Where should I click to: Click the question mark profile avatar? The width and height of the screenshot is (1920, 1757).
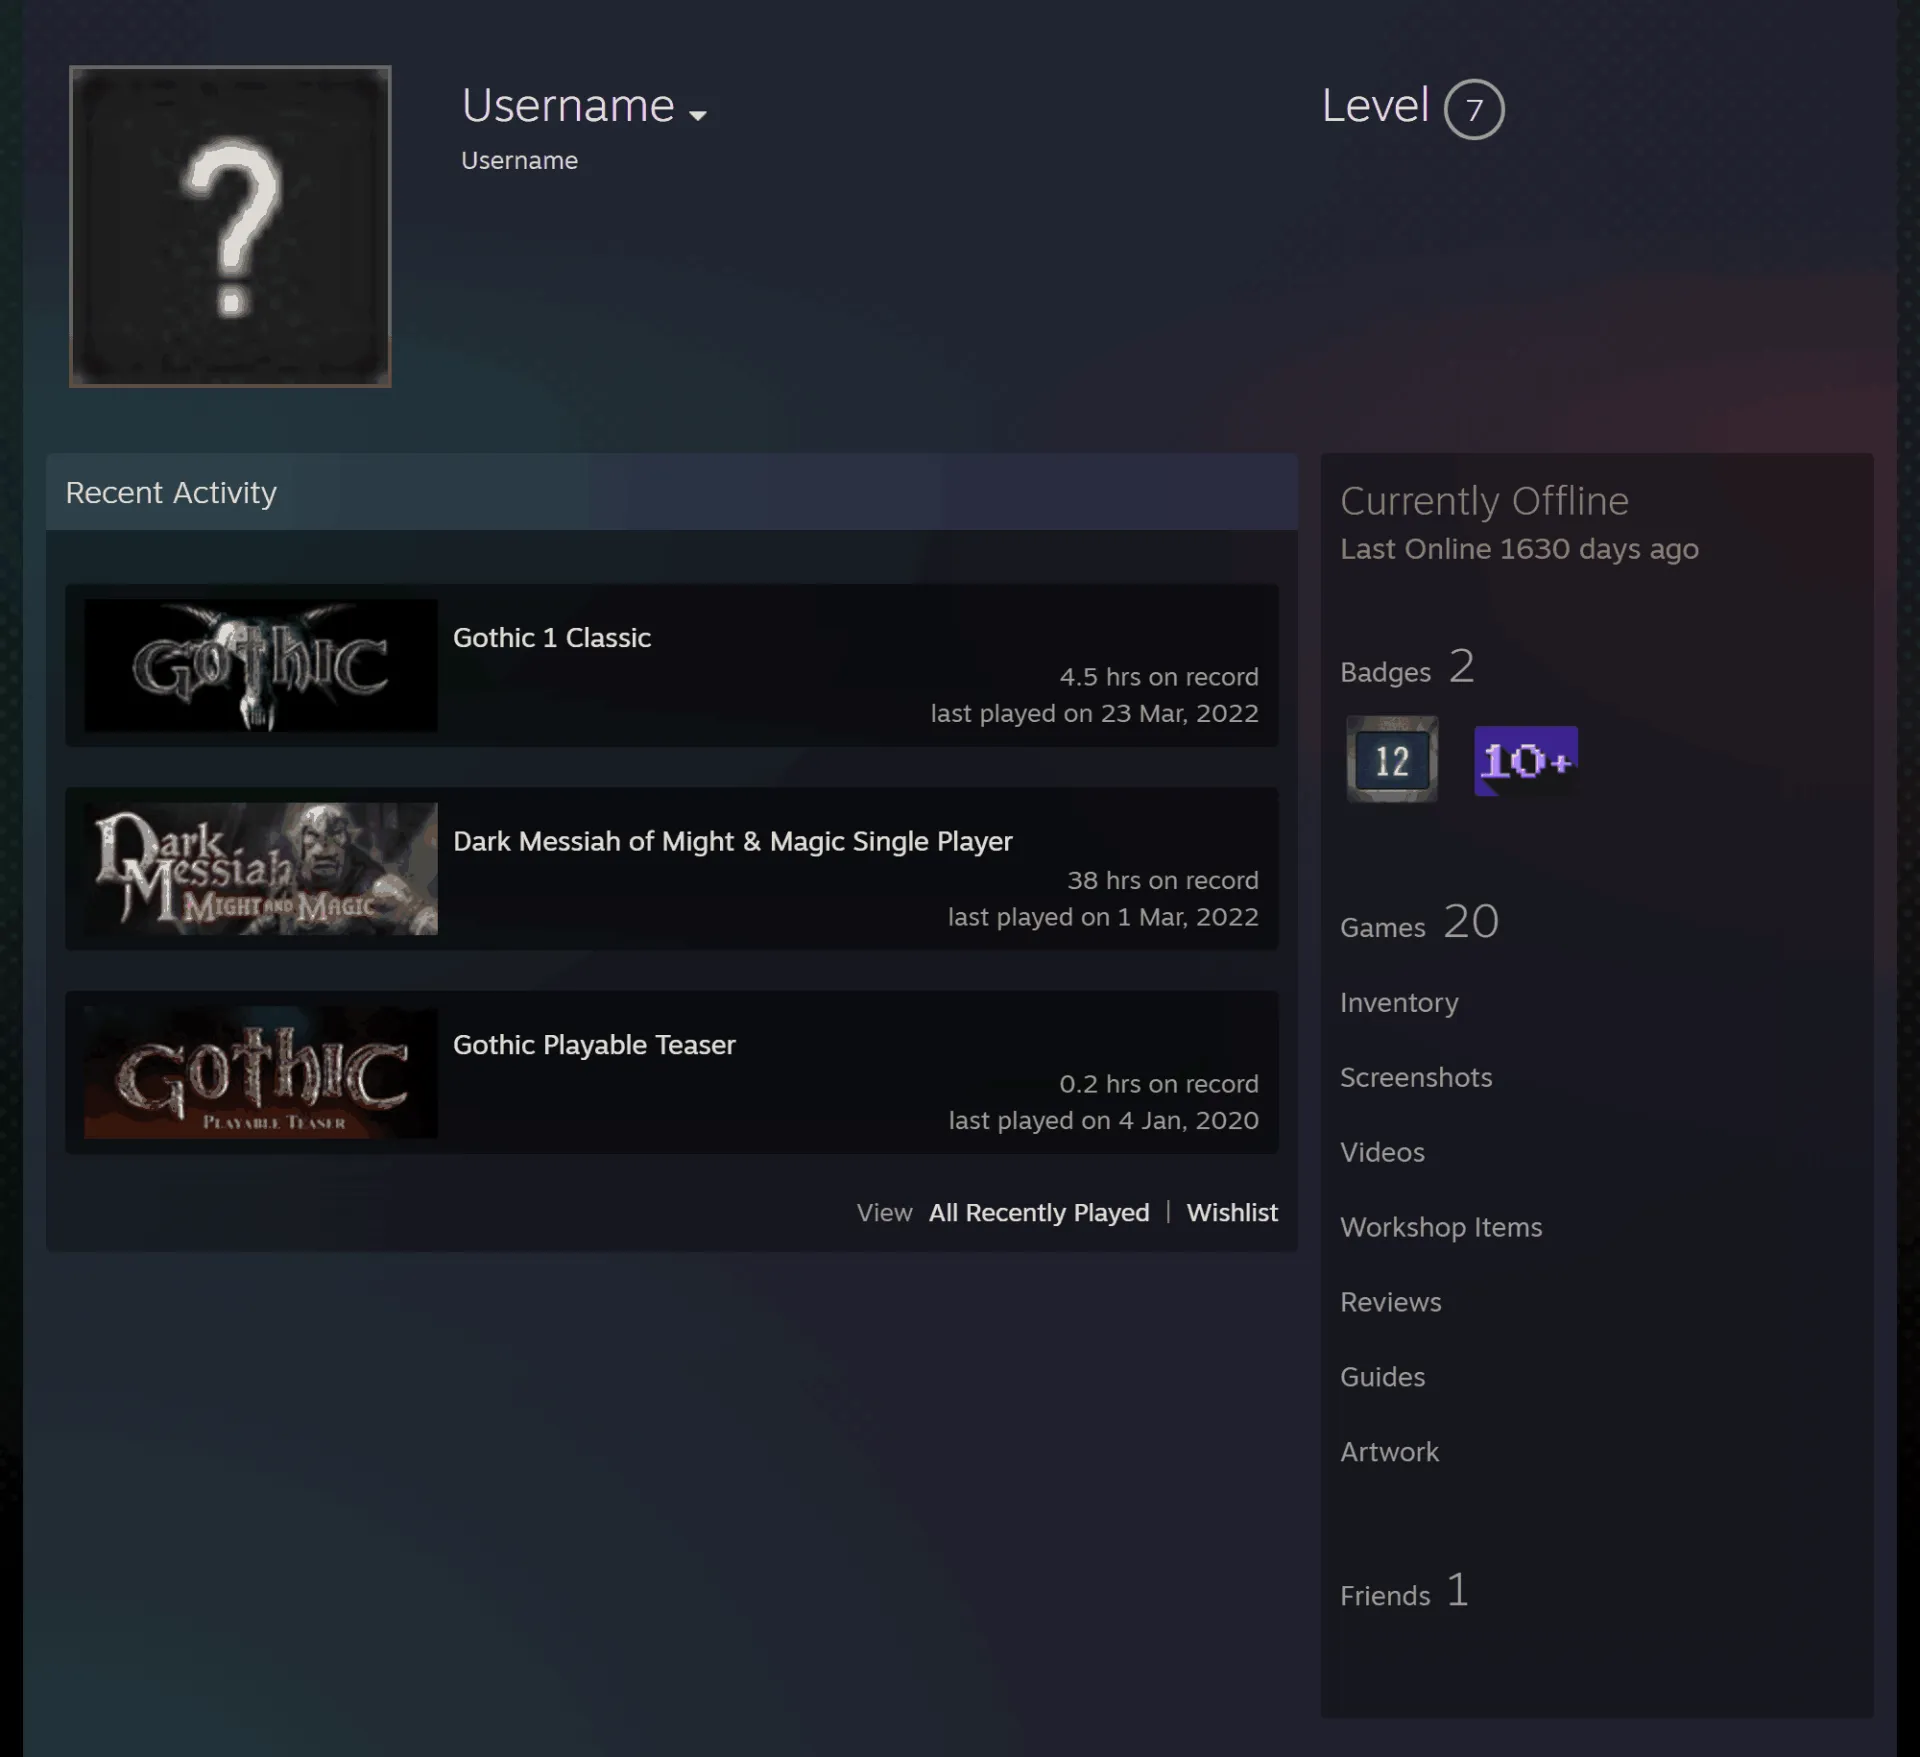pyautogui.click(x=230, y=226)
